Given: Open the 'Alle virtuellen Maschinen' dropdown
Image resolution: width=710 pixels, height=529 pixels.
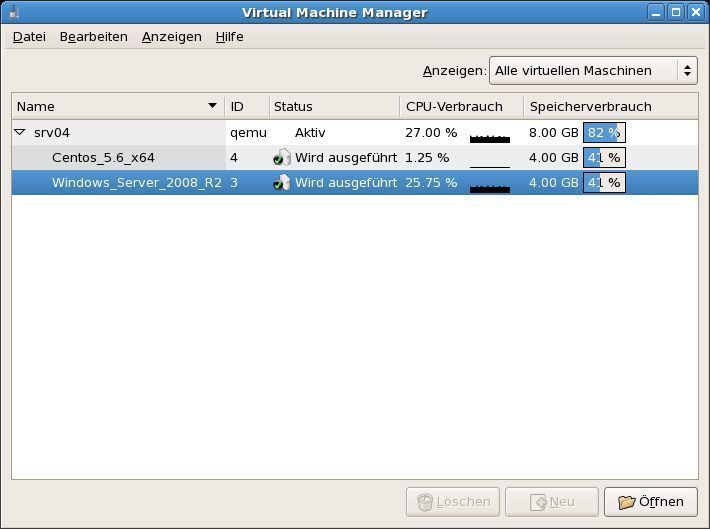Looking at the screenshot, I should coord(593,71).
